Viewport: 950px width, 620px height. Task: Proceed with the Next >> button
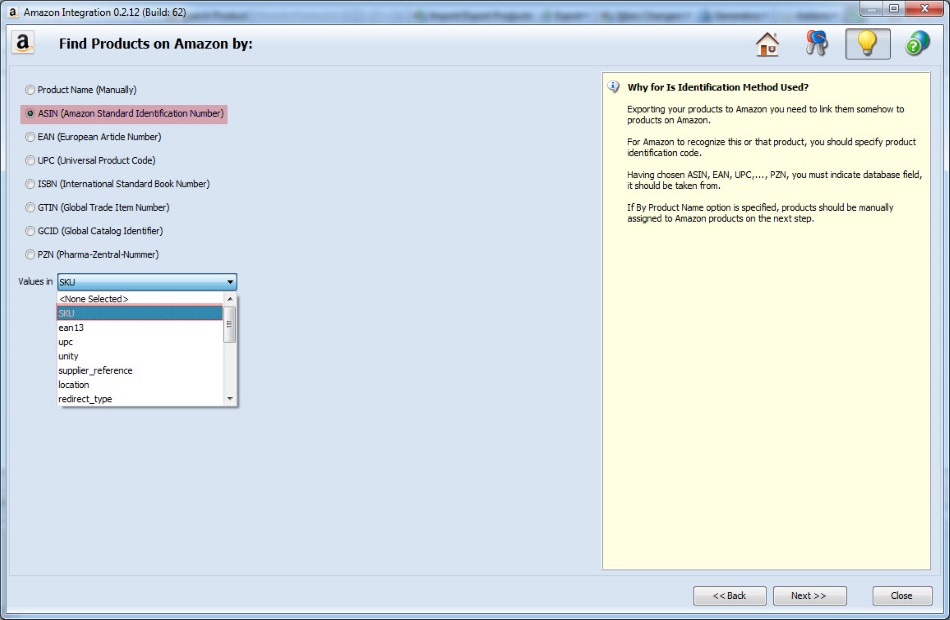pyautogui.click(x=809, y=596)
